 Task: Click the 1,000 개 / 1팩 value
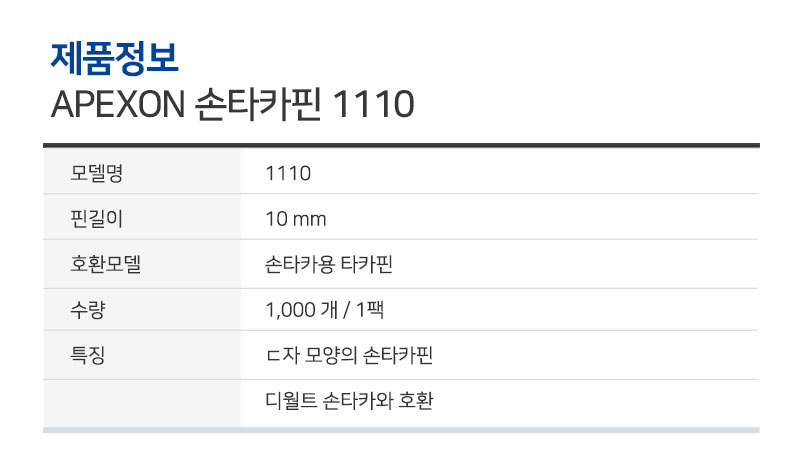pos(324,310)
